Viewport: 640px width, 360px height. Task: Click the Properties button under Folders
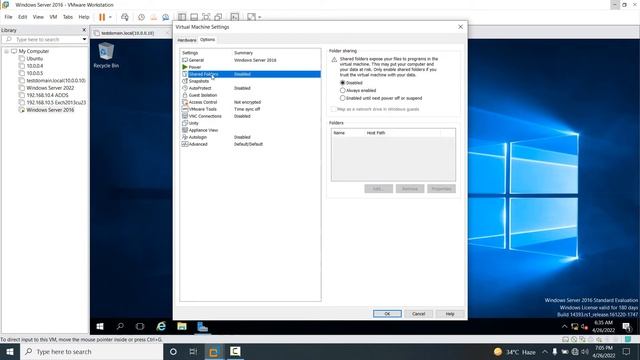(x=441, y=189)
